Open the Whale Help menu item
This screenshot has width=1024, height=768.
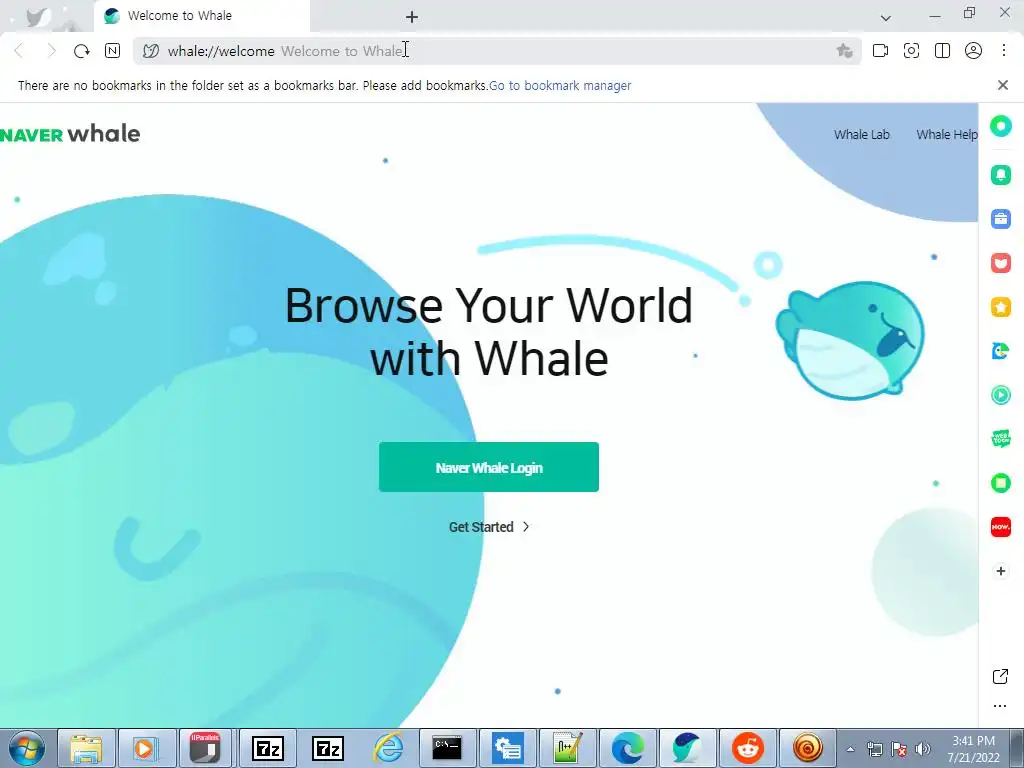[x=947, y=135]
